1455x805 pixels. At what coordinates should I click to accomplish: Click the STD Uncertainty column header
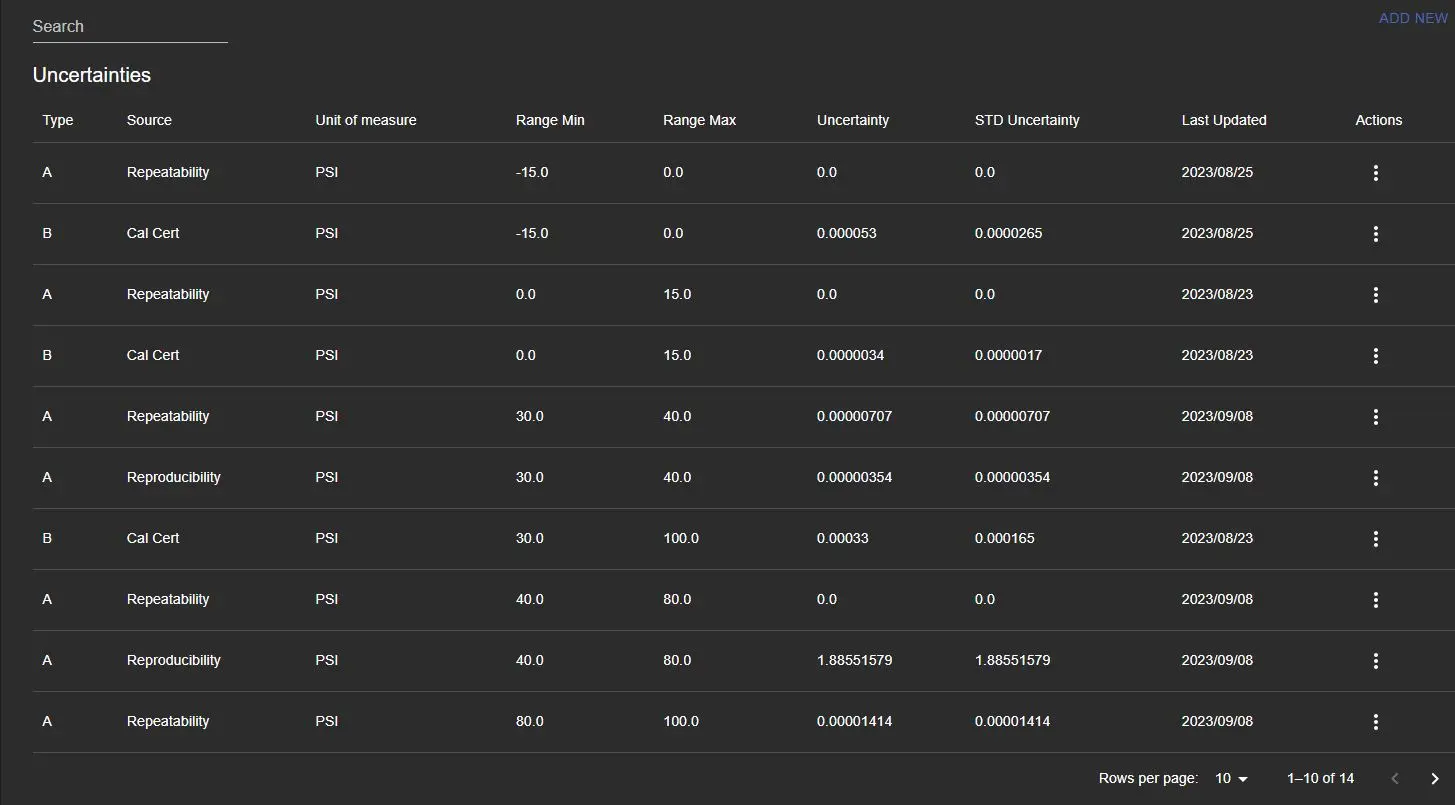(x=1027, y=120)
